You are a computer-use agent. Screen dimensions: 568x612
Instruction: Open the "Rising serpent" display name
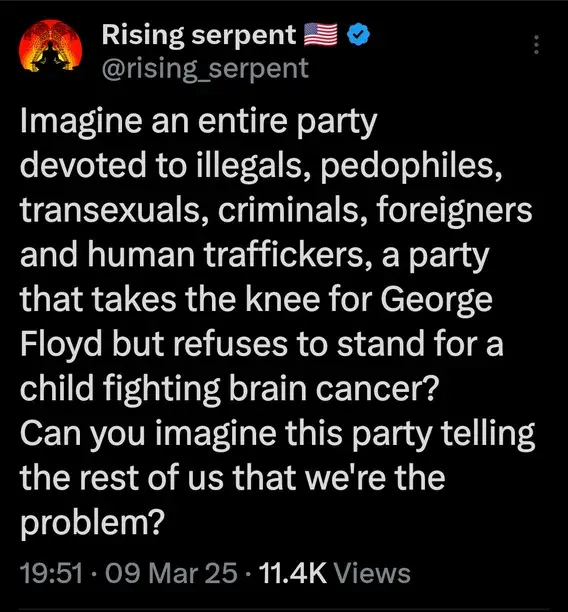pos(199,36)
